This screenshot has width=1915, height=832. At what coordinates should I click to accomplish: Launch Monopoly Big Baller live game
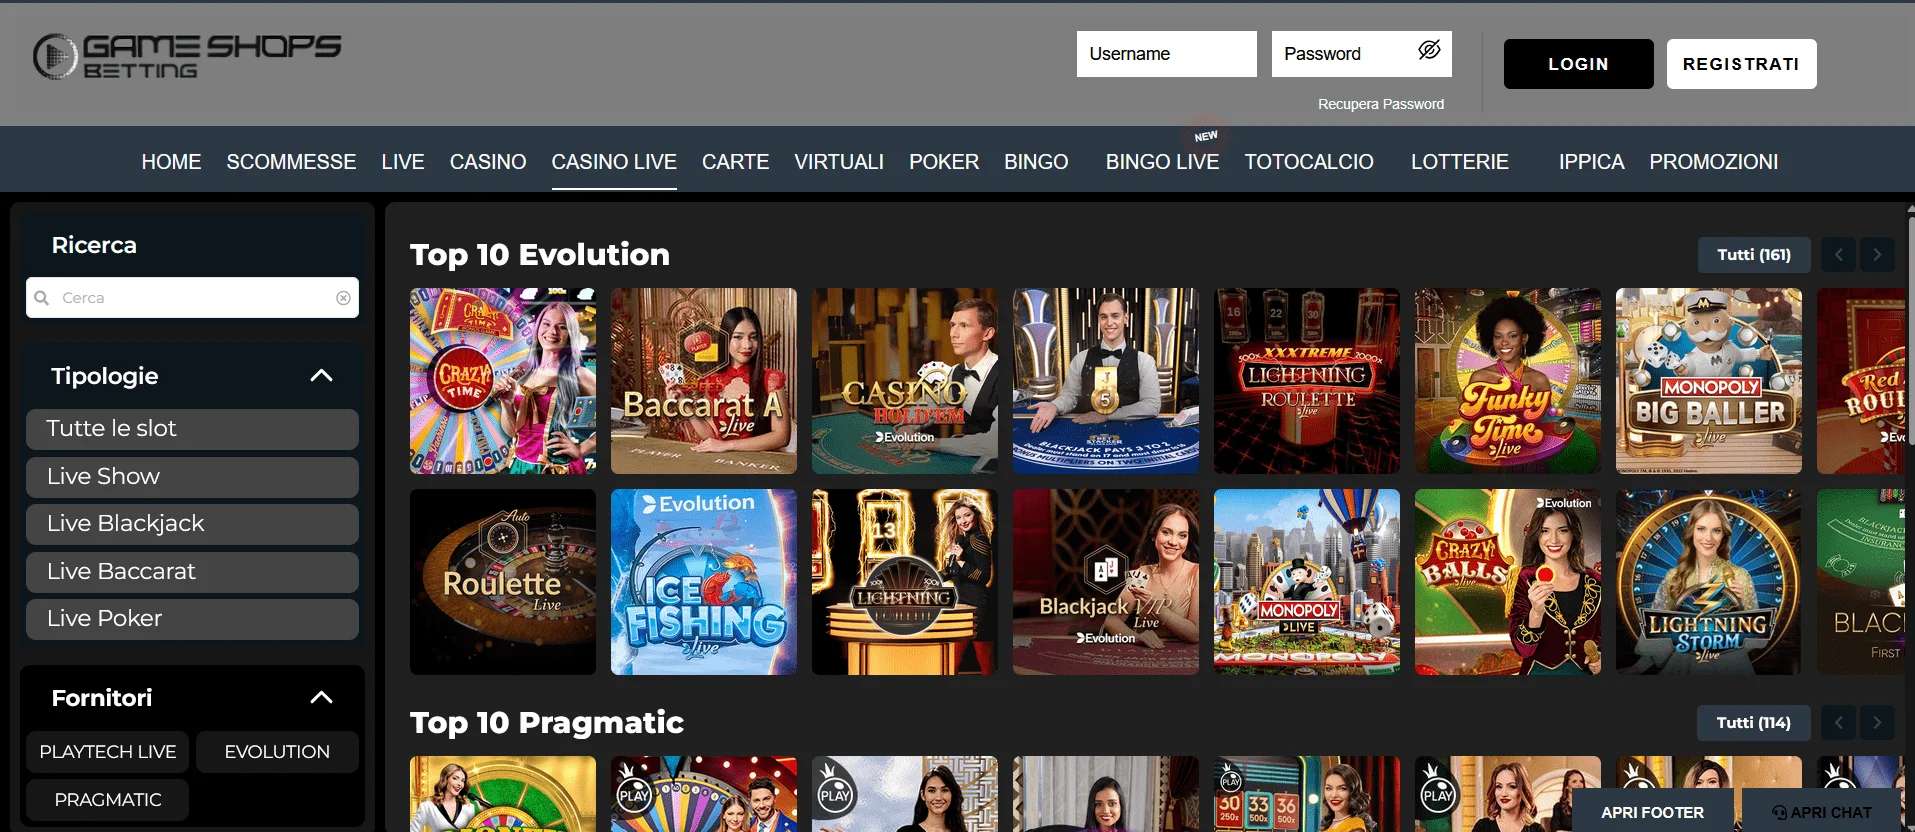1708,381
